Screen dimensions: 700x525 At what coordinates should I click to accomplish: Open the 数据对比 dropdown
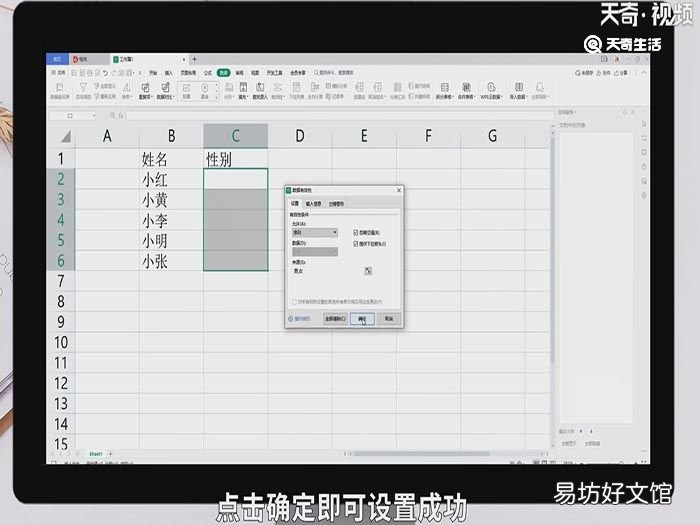(165, 91)
